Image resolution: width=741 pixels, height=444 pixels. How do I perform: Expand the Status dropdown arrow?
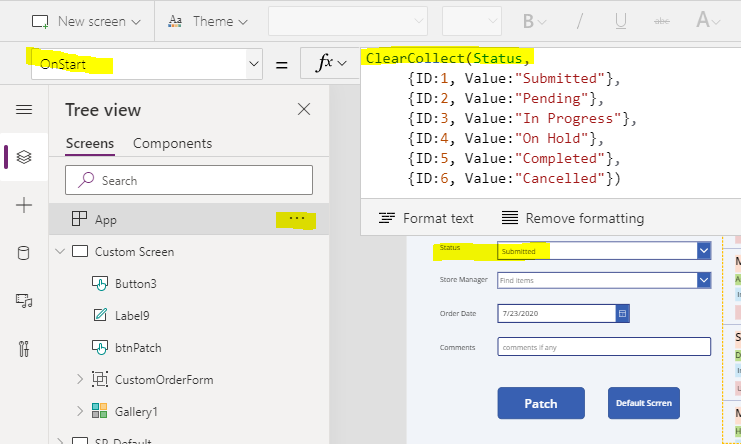tap(704, 251)
